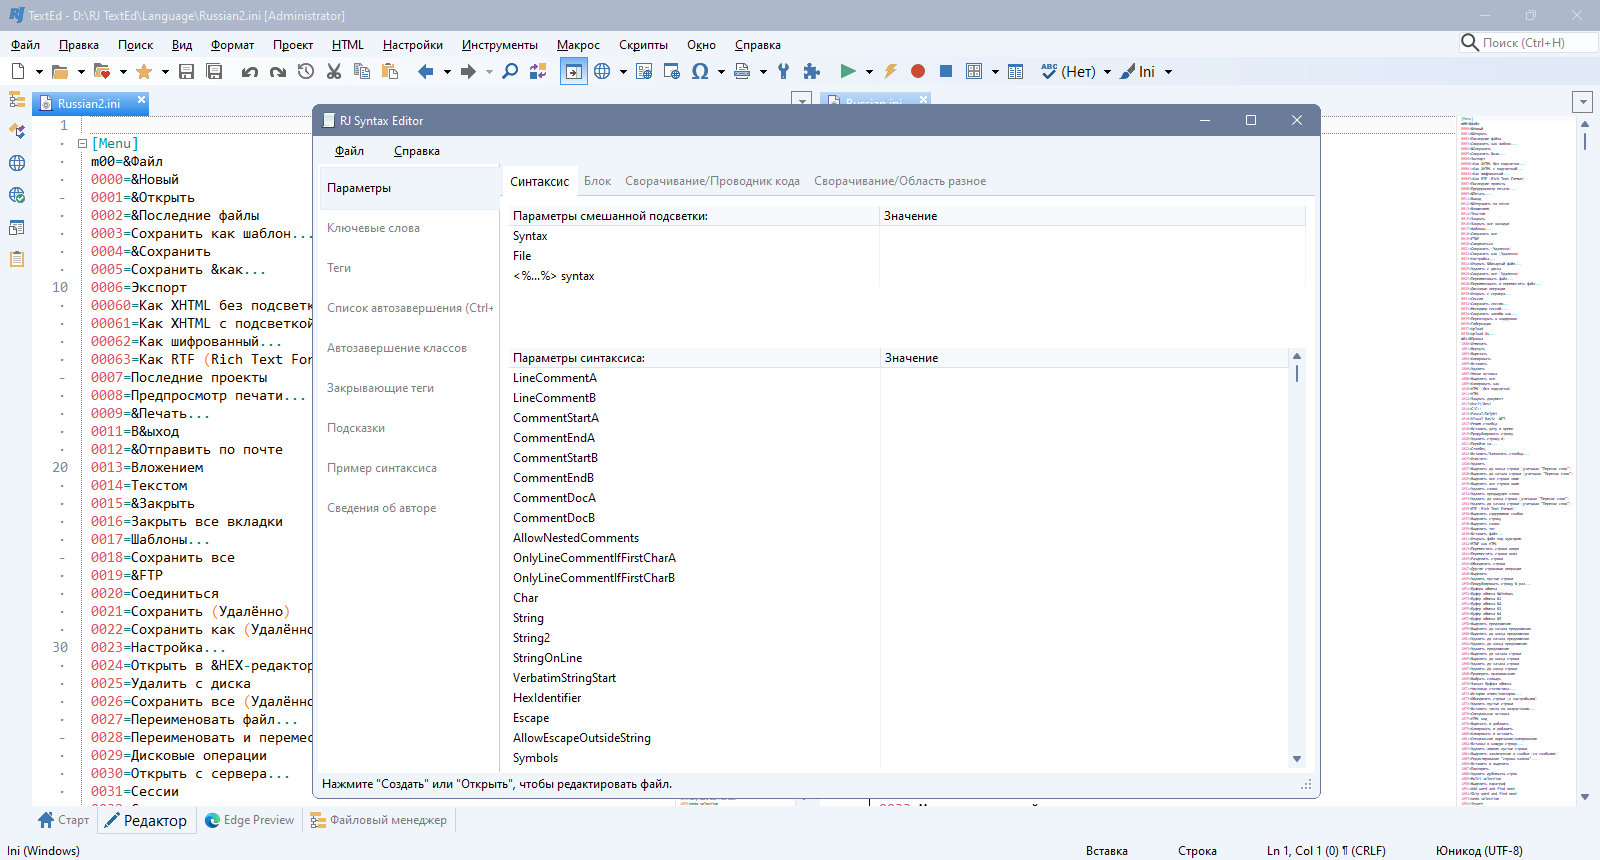Click the puzzle piece plugins icon

812,71
